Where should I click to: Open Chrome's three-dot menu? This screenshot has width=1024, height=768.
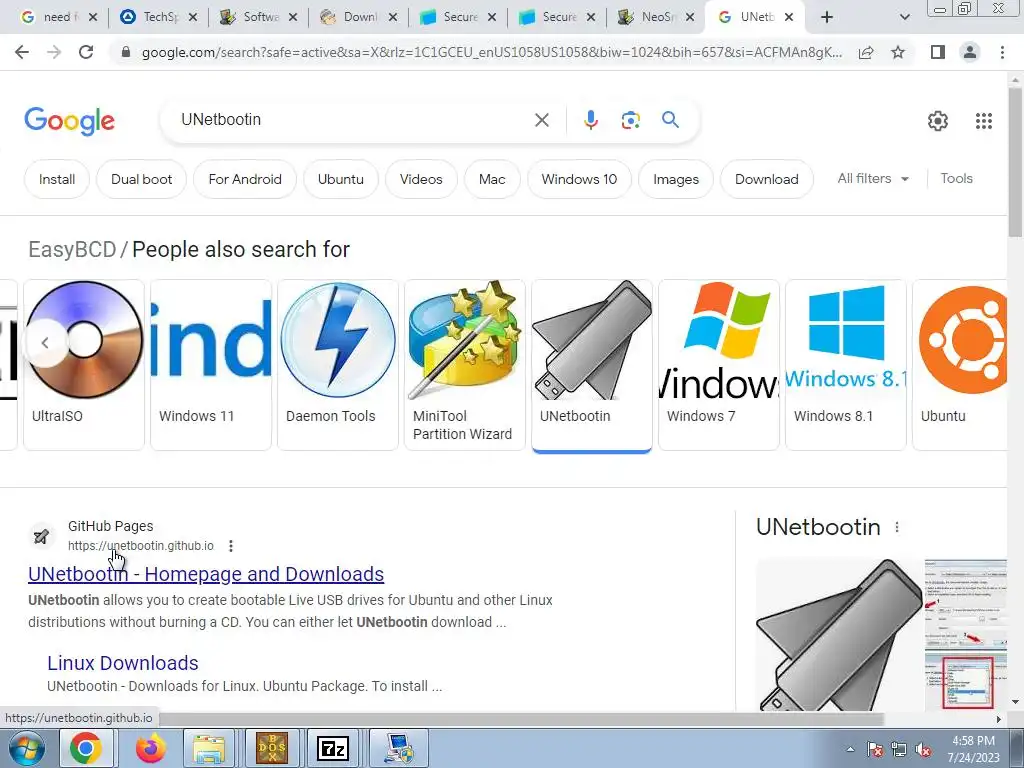coord(1002,52)
